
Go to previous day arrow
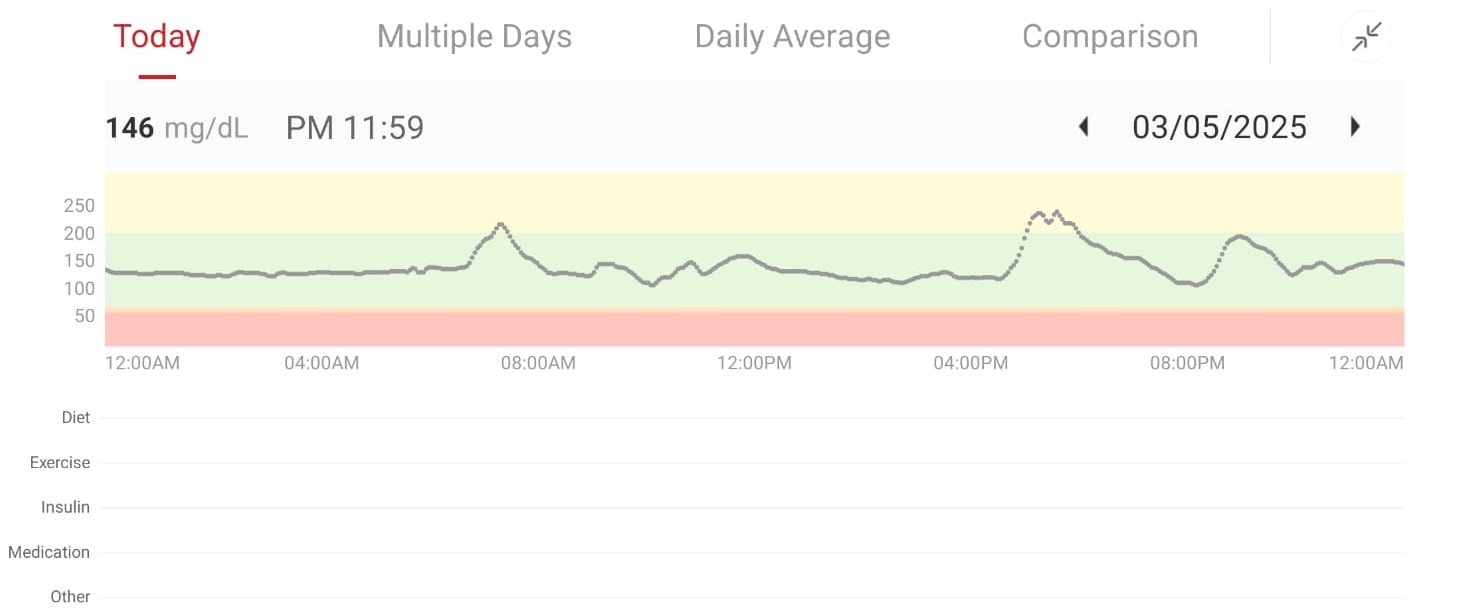click(x=1083, y=127)
